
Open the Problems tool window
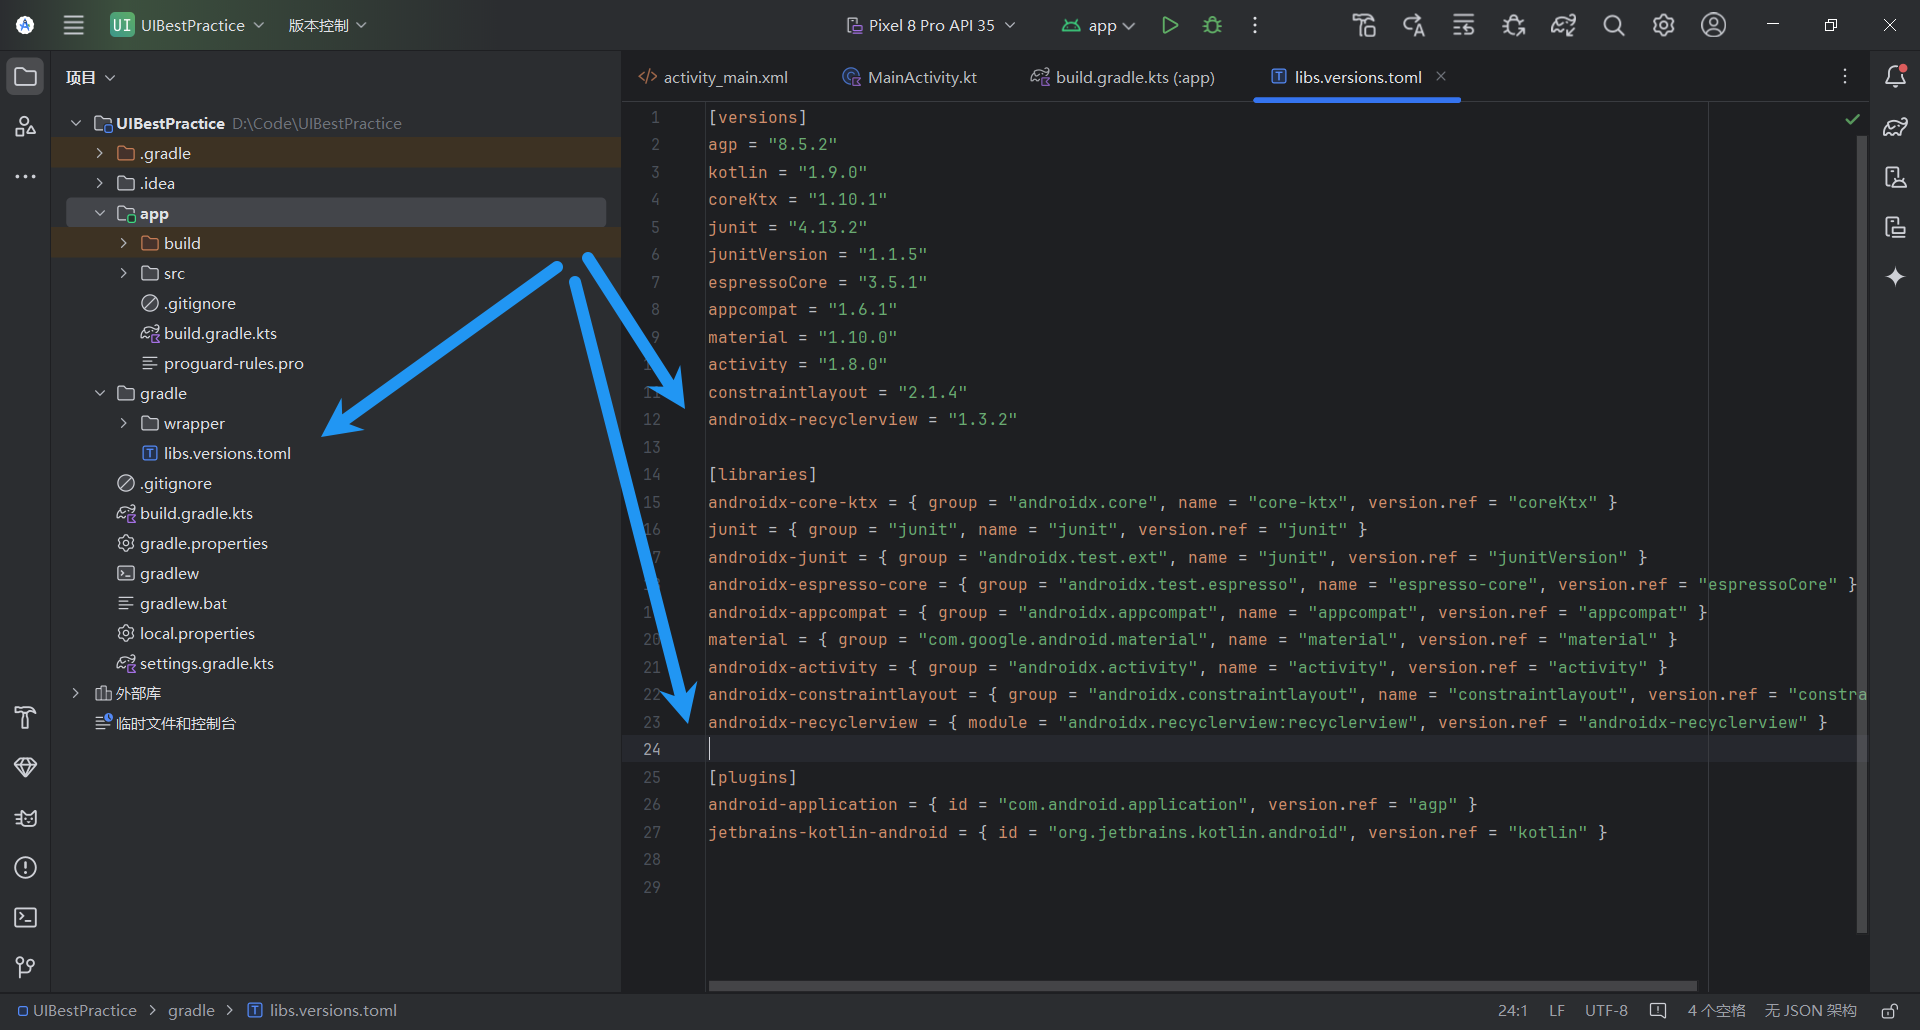(25, 868)
